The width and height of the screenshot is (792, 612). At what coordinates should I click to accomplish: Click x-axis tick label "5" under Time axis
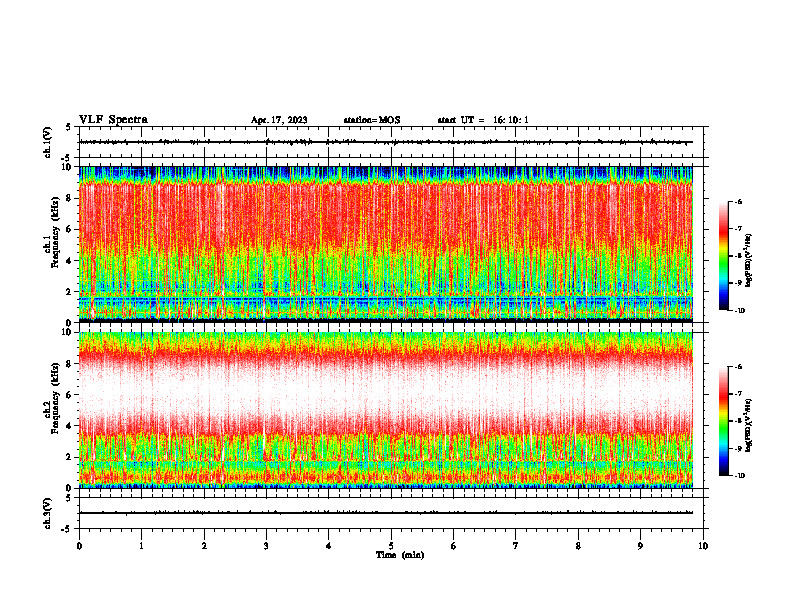(x=391, y=546)
